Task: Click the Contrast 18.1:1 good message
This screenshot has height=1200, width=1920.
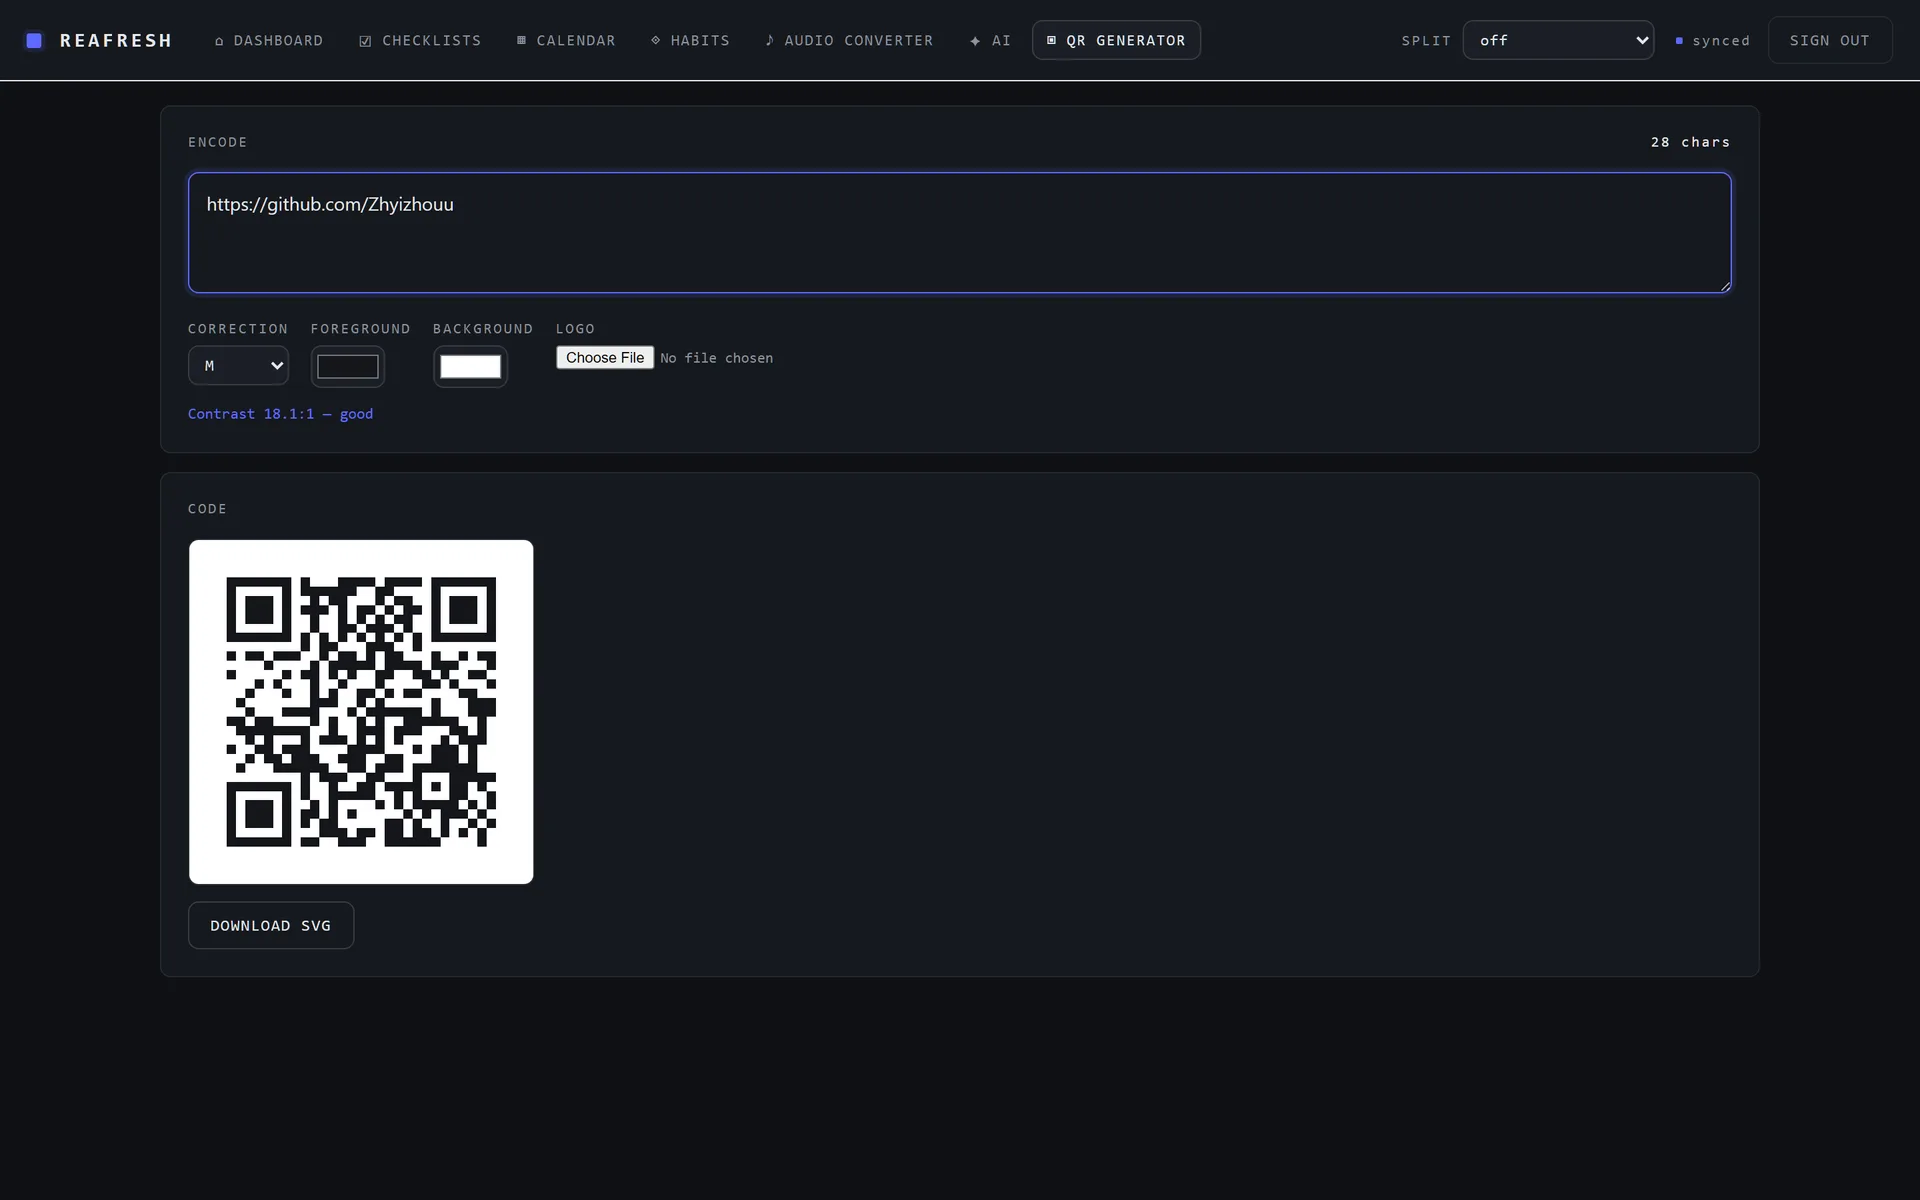Action: click(280, 414)
